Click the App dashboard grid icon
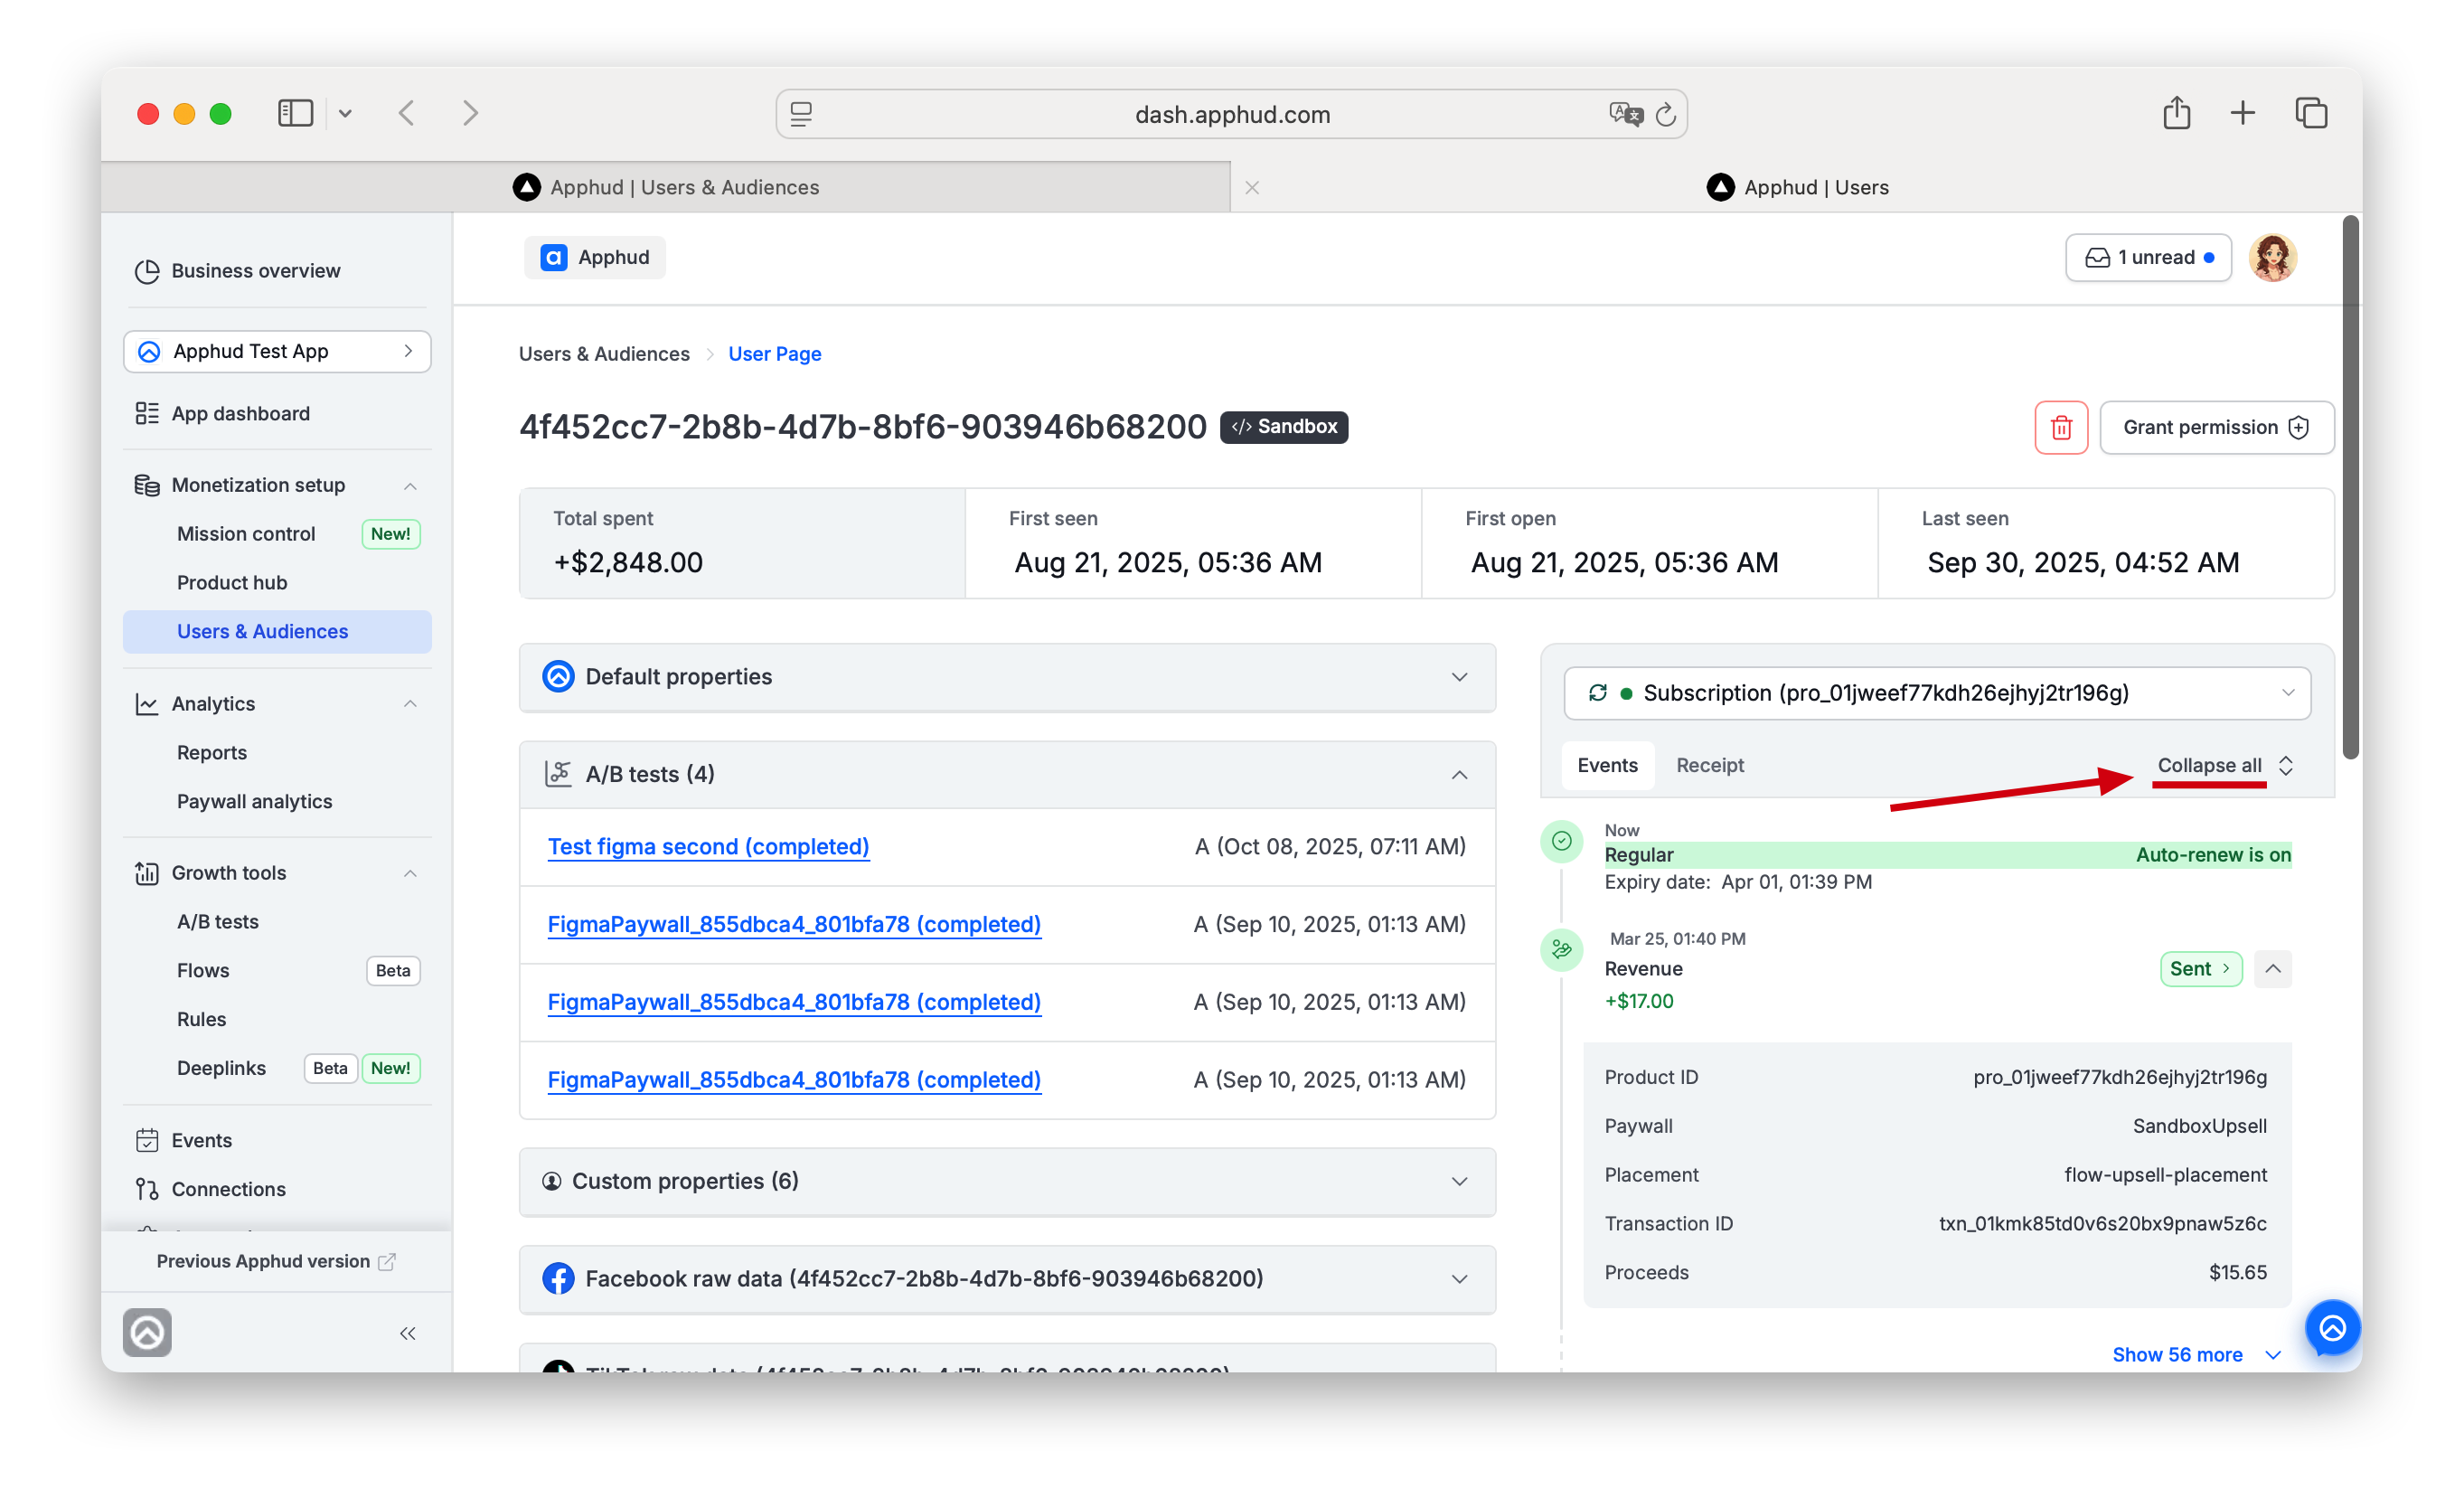2464x1508 pixels. tap(147, 414)
